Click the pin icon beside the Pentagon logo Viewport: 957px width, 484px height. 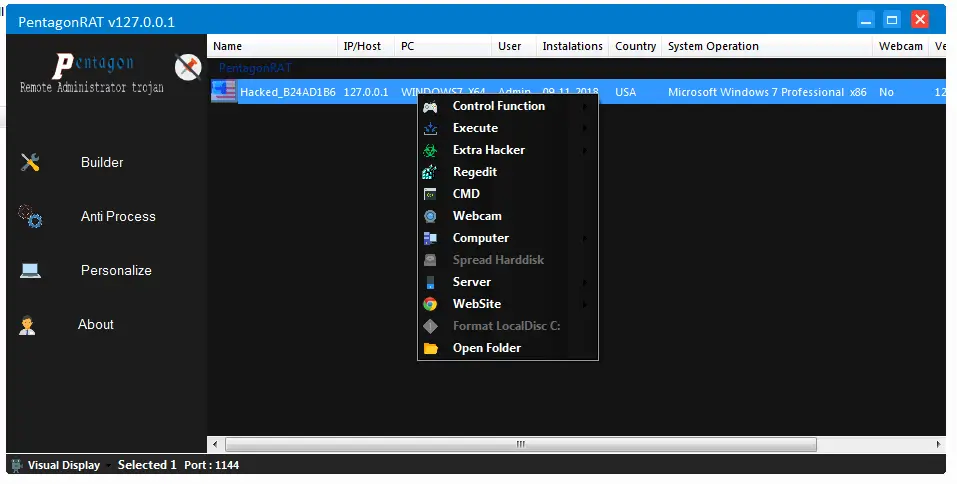pyautogui.click(x=188, y=67)
